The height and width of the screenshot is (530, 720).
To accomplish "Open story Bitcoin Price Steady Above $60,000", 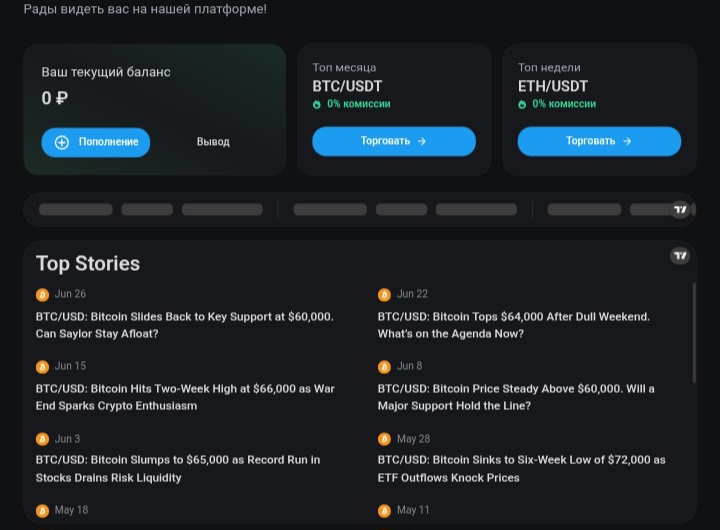I will pyautogui.click(x=516, y=397).
